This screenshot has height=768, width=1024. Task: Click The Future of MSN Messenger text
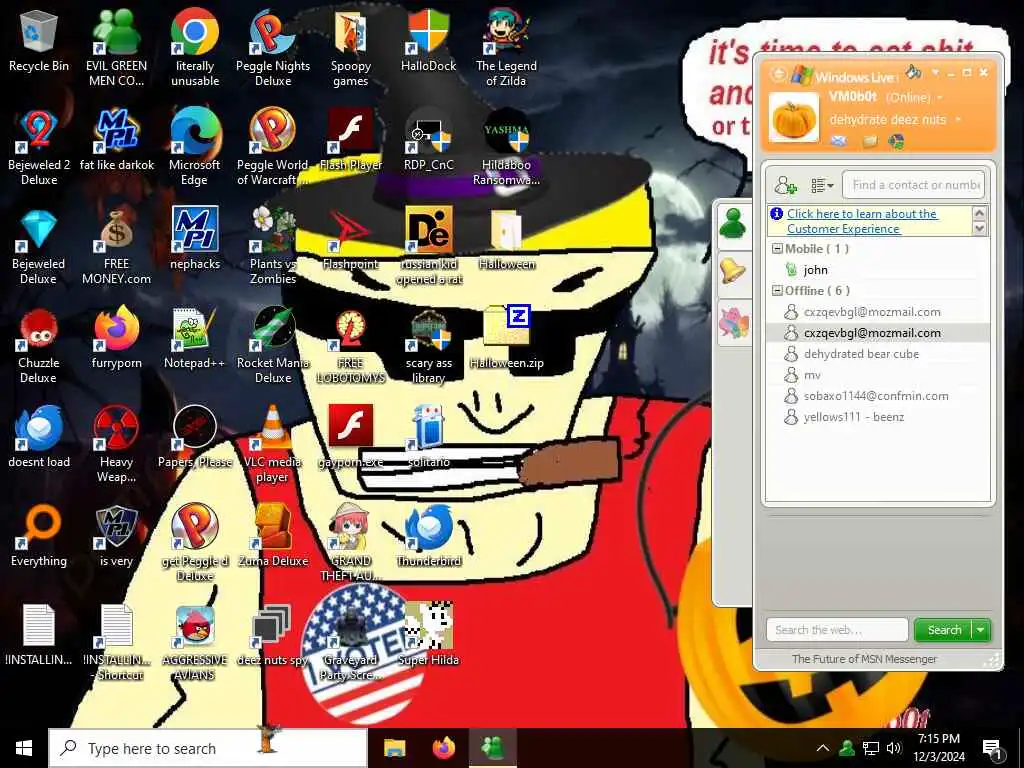(x=864, y=659)
